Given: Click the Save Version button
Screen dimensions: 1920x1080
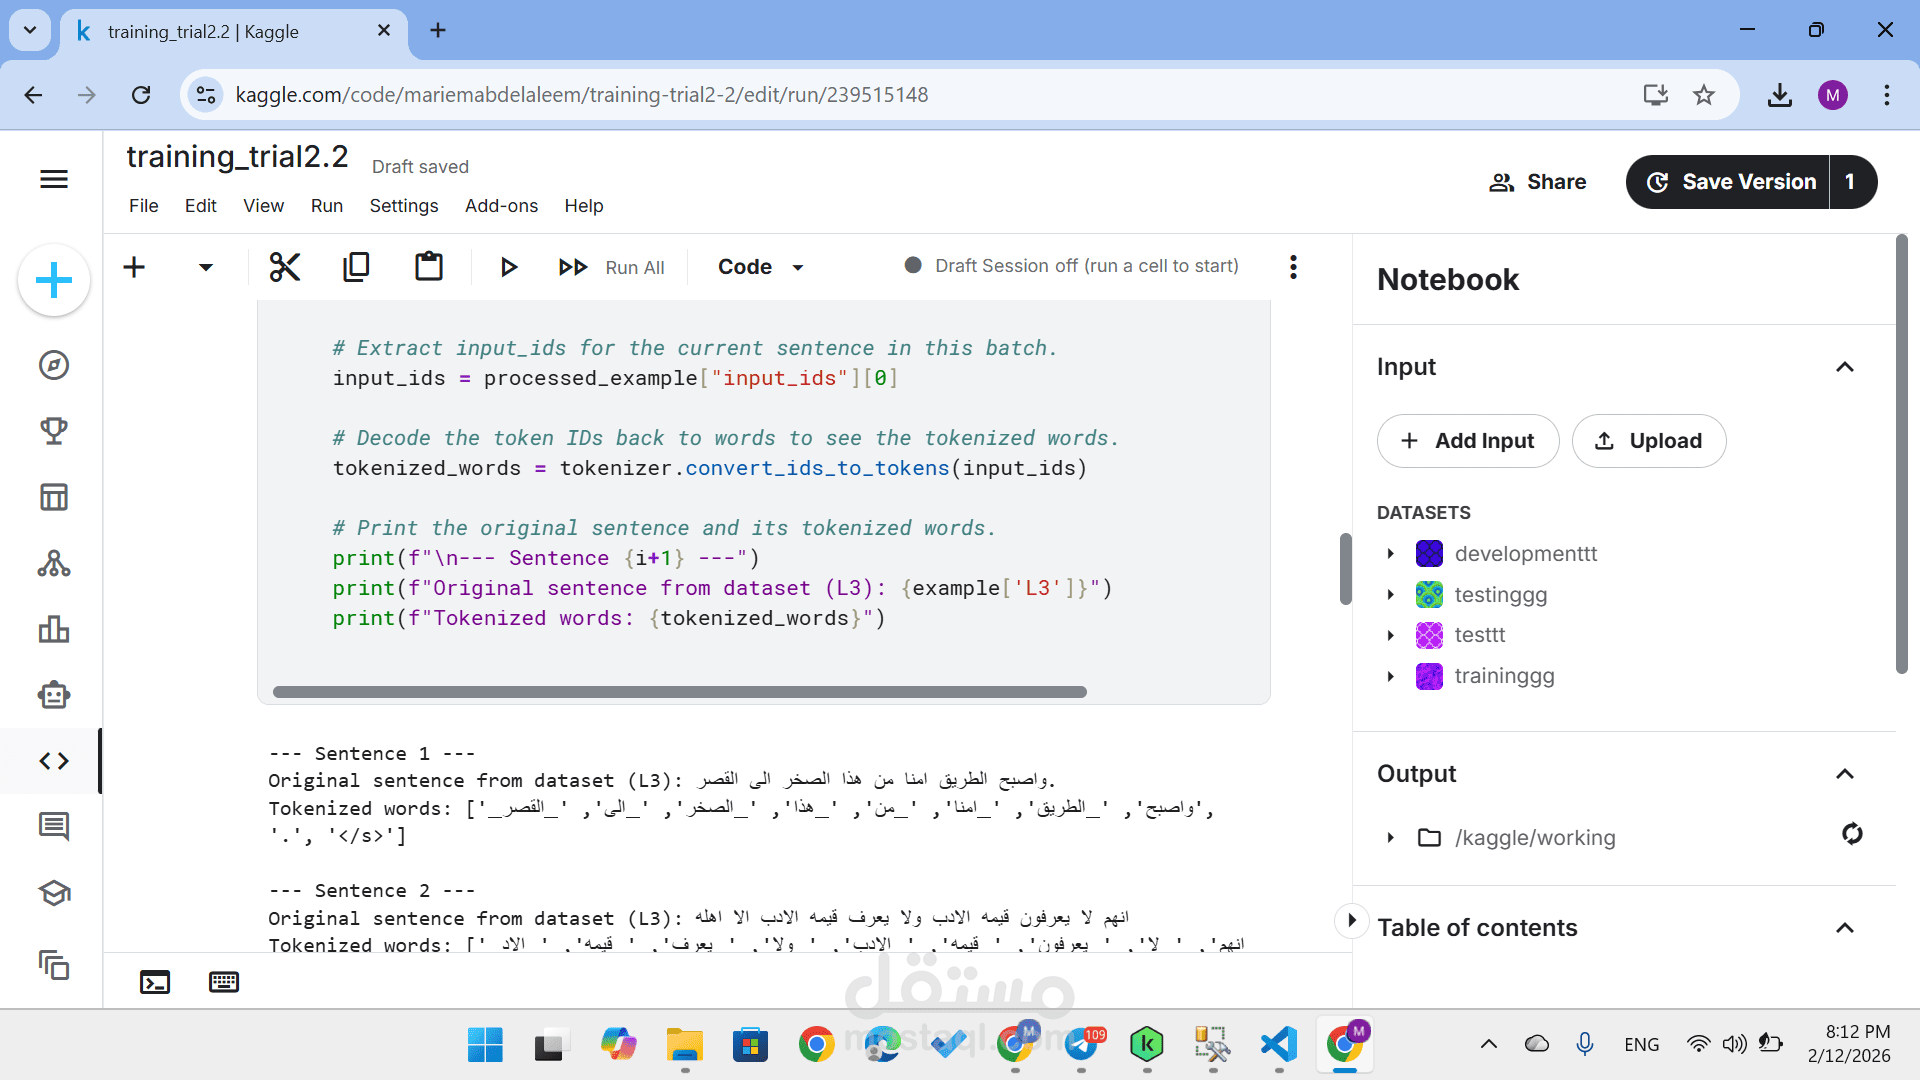Looking at the screenshot, I should (x=1730, y=182).
